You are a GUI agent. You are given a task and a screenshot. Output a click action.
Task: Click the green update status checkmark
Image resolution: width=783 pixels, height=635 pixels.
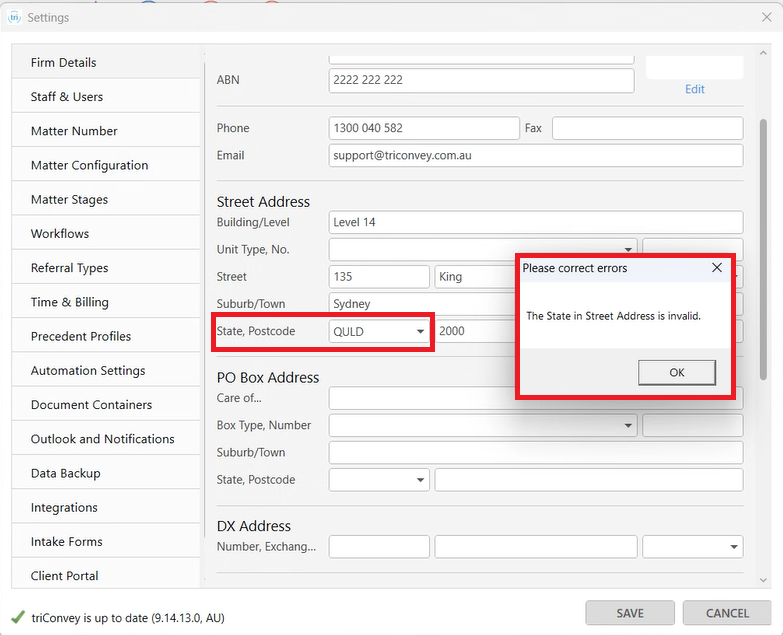point(17,617)
